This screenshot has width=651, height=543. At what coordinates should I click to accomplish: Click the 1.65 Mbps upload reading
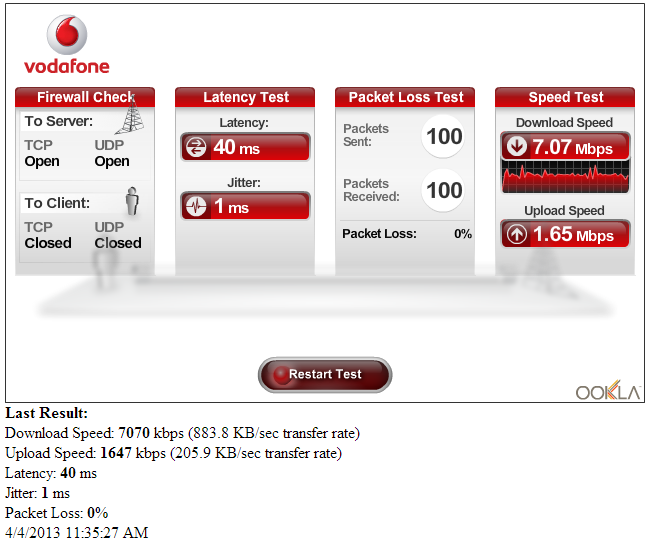574,235
